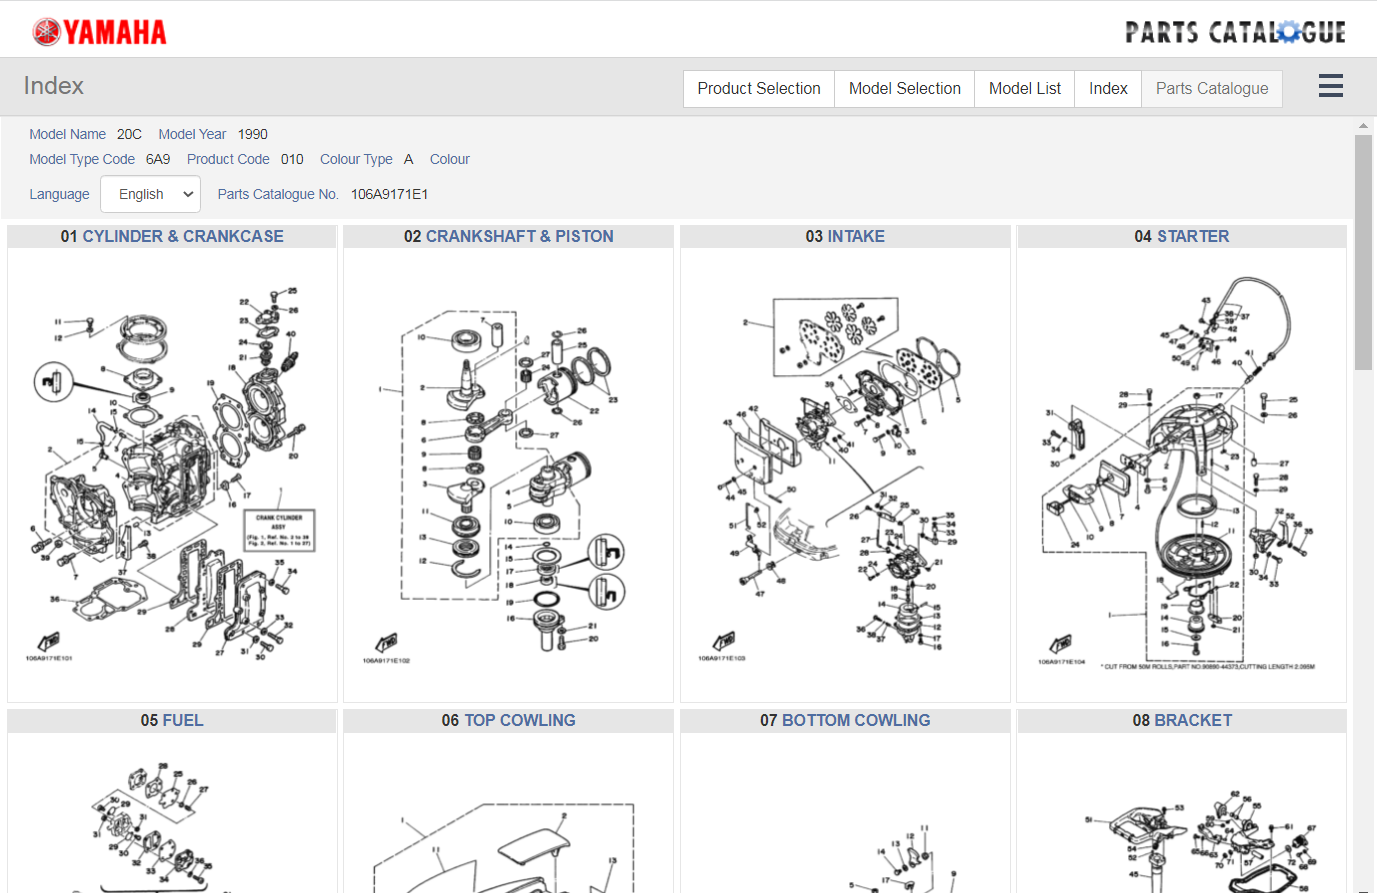Click the vertical page scrollbar
Image resolution: width=1377 pixels, height=893 pixels.
click(1363, 252)
